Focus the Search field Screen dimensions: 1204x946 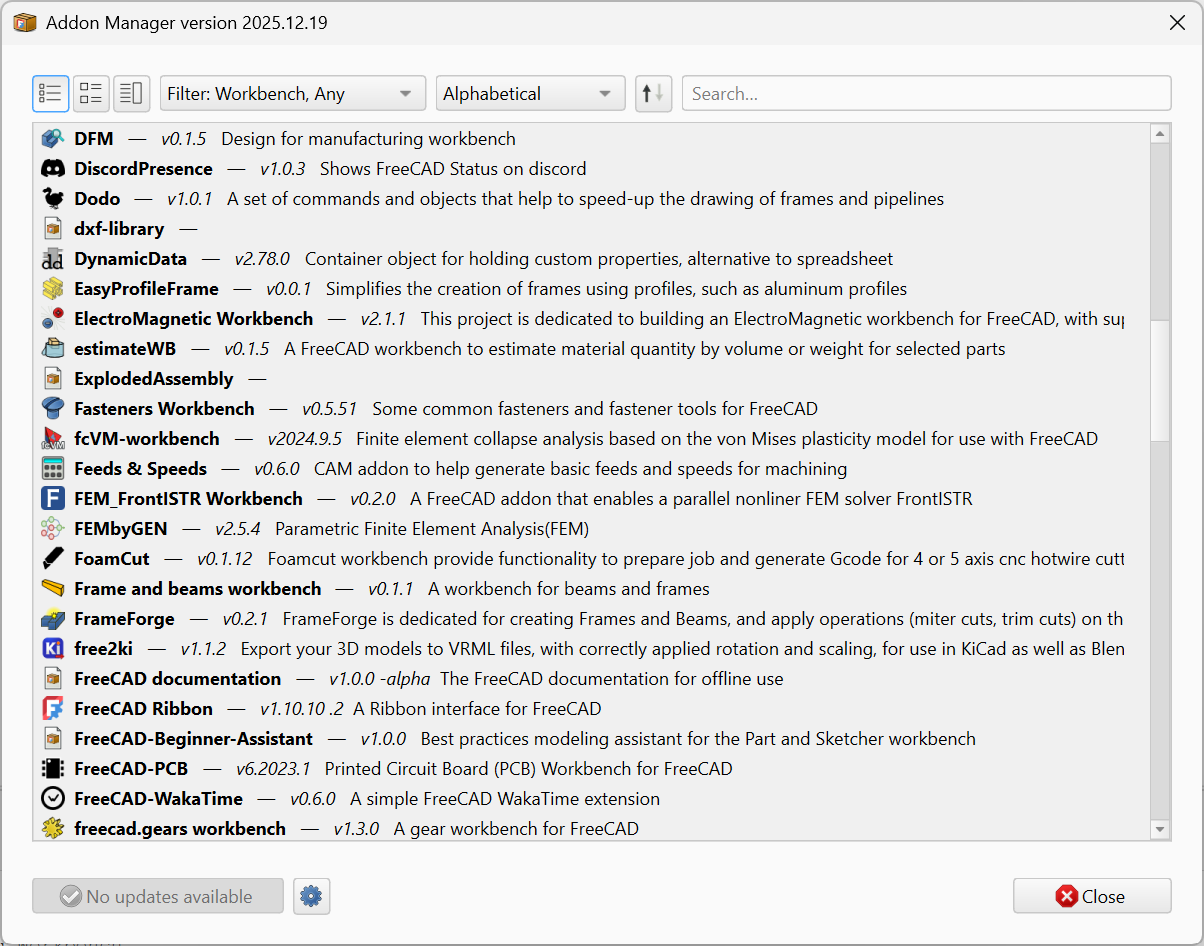click(x=926, y=94)
